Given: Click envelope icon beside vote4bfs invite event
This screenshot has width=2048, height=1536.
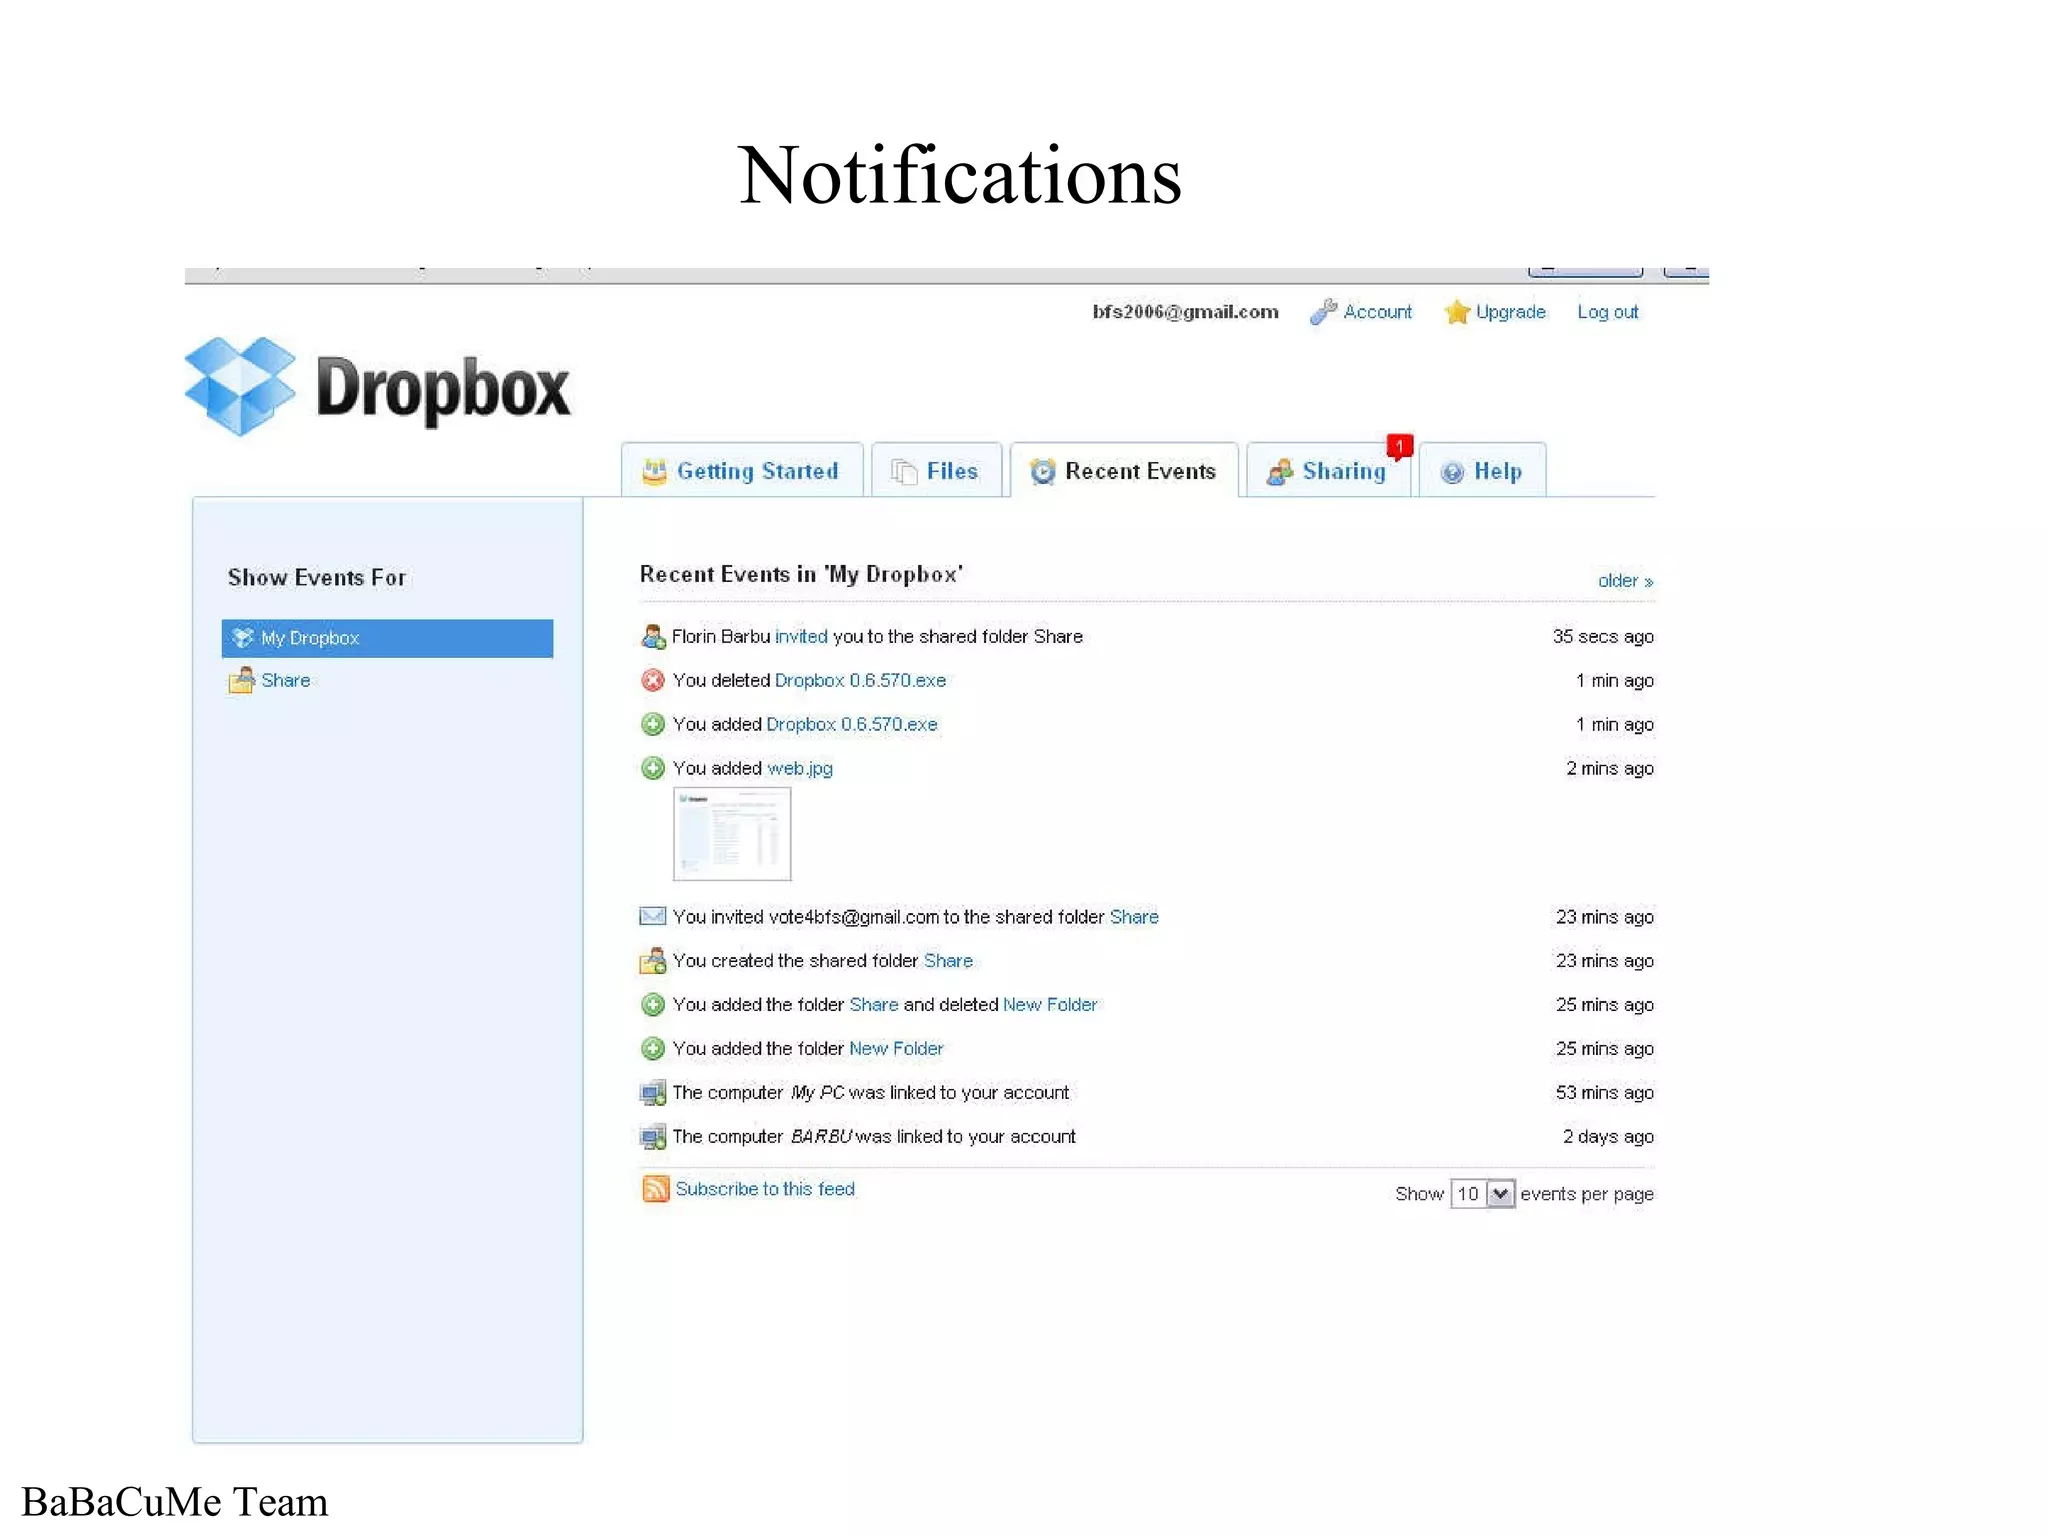Looking at the screenshot, I should click(653, 916).
